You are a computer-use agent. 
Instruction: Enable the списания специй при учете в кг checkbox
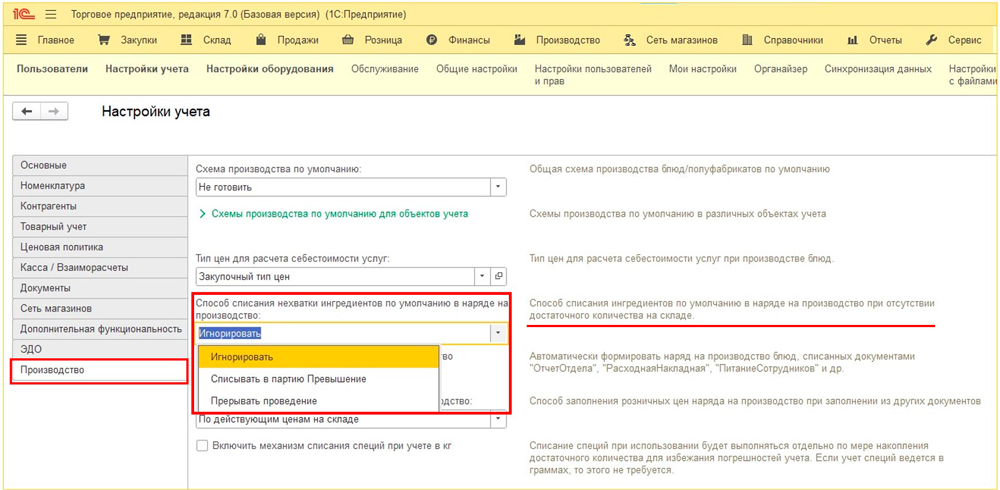pos(202,446)
